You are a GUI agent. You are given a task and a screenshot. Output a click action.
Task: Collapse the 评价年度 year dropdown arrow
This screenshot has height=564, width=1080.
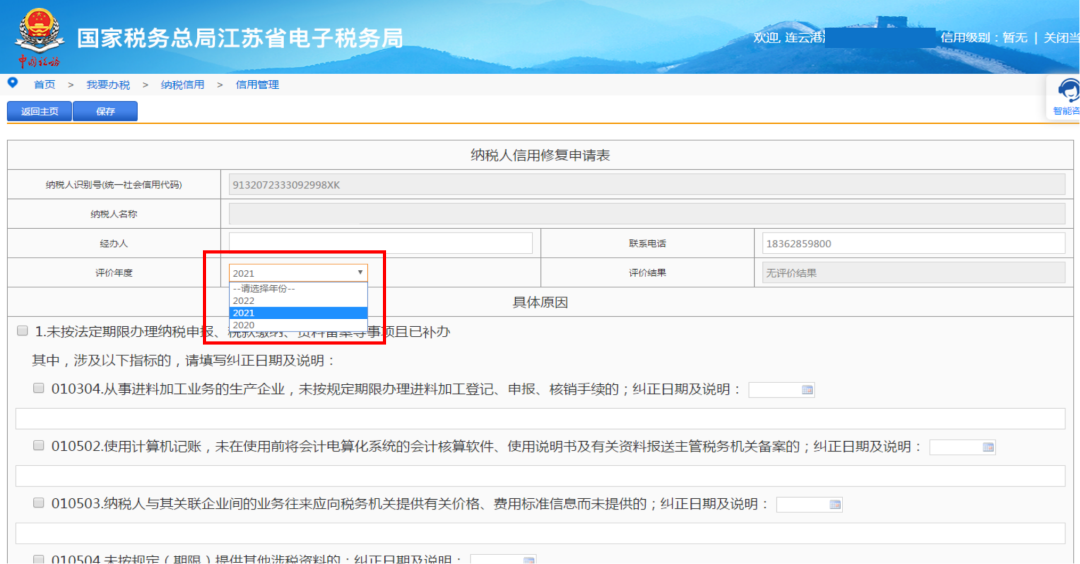click(359, 273)
